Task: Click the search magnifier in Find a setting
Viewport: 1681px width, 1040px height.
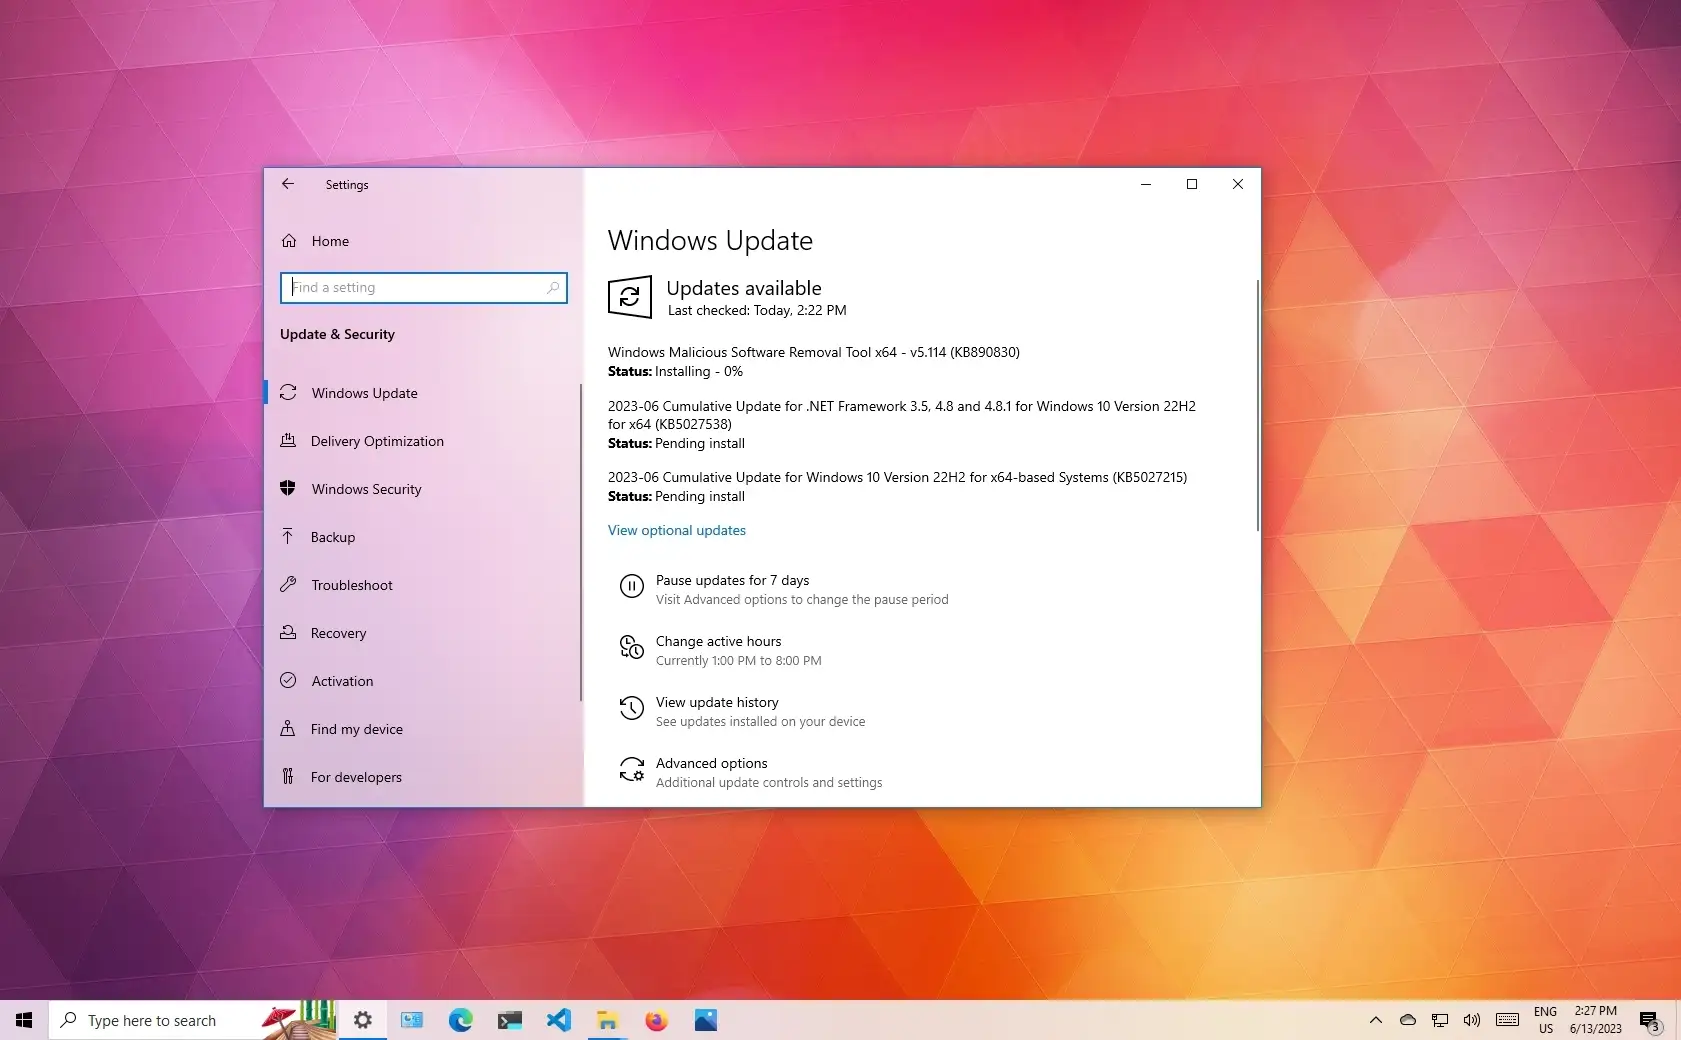Action: coord(553,288)
